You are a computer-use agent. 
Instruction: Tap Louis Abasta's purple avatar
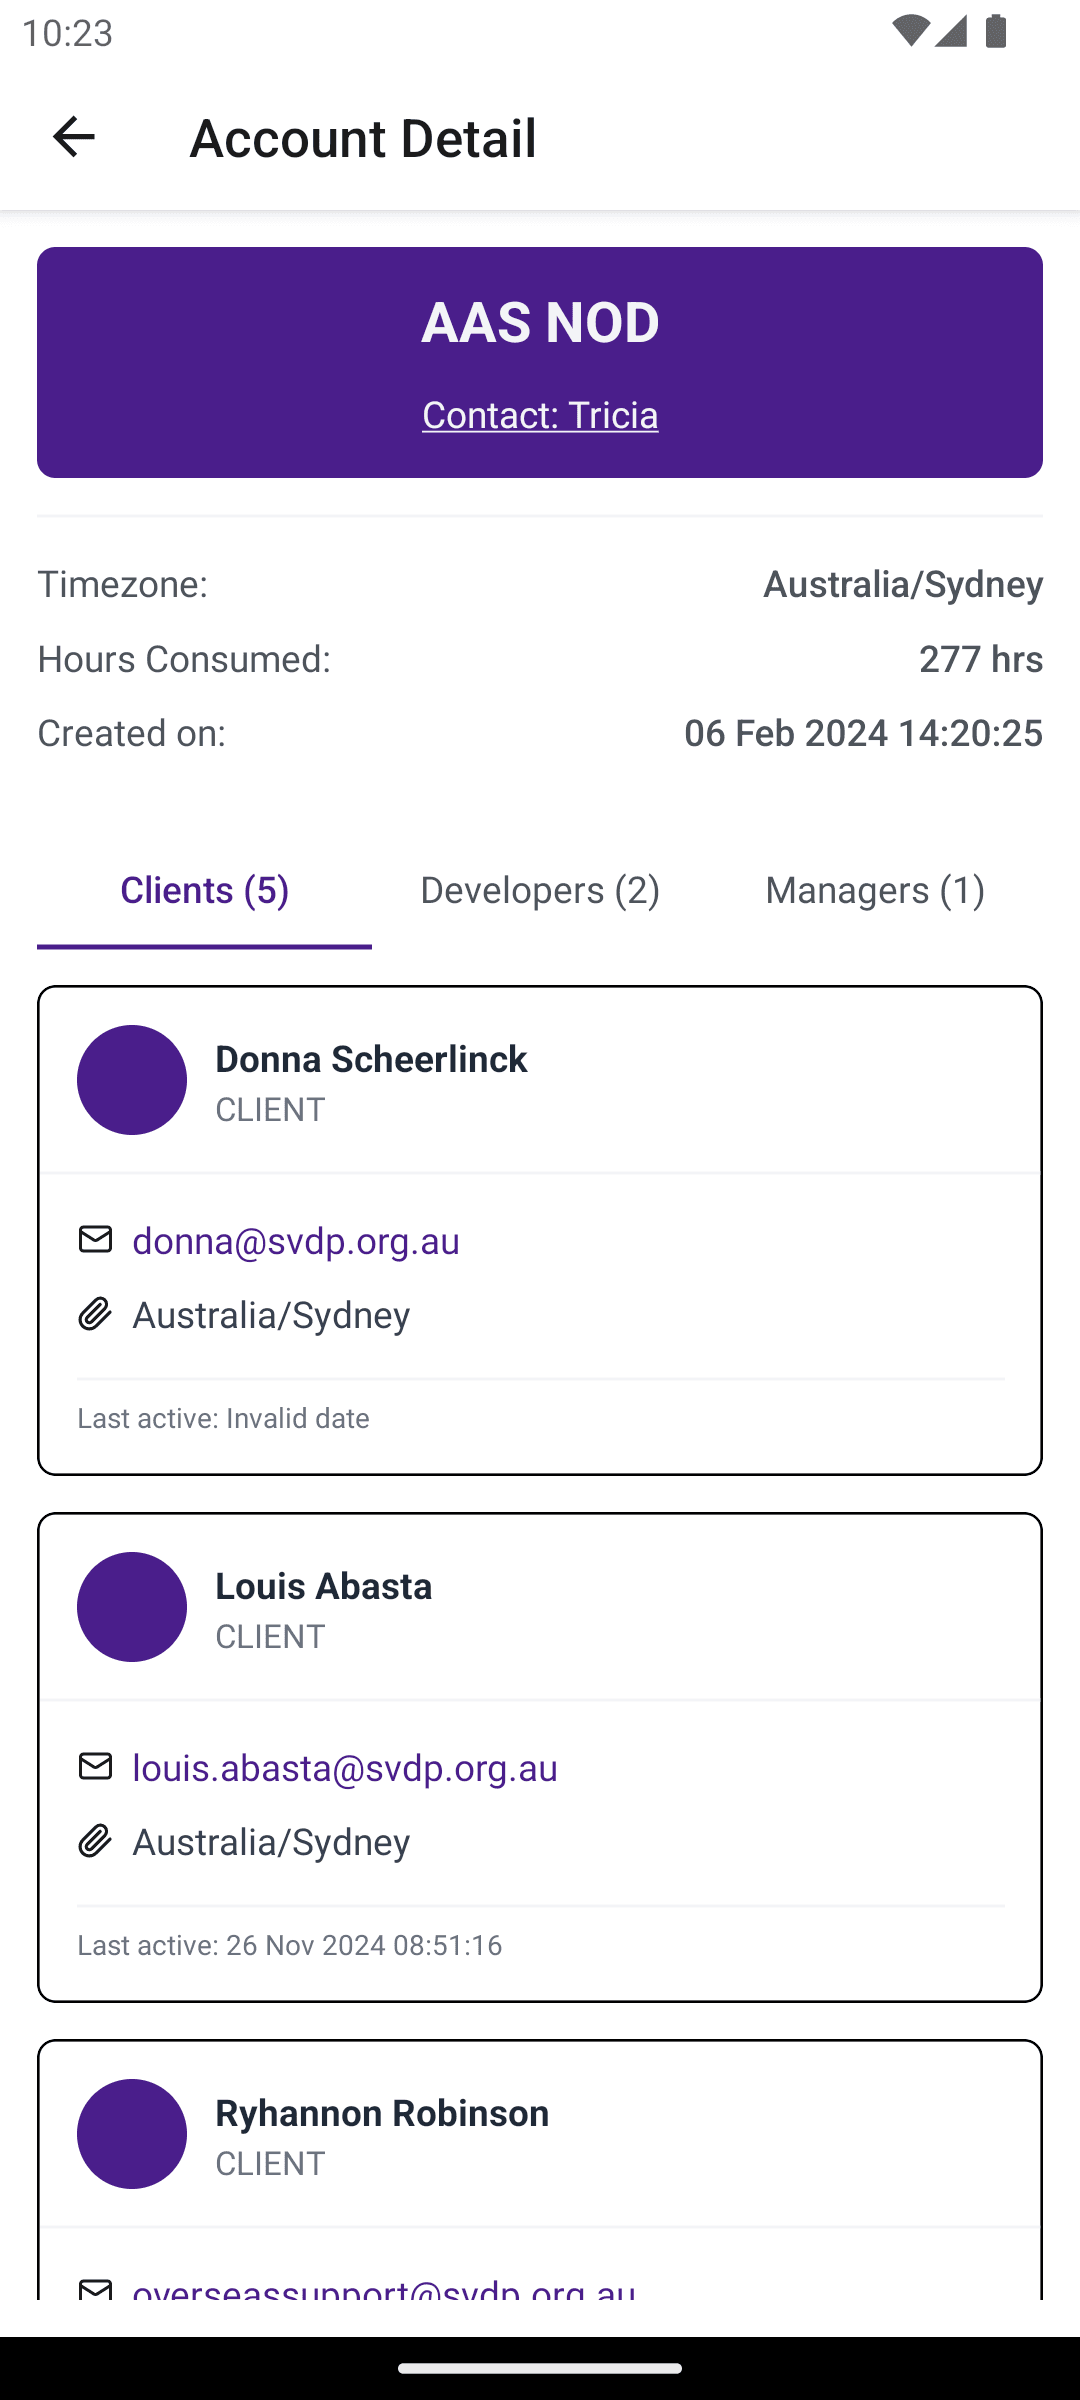tap(132, 1607)
